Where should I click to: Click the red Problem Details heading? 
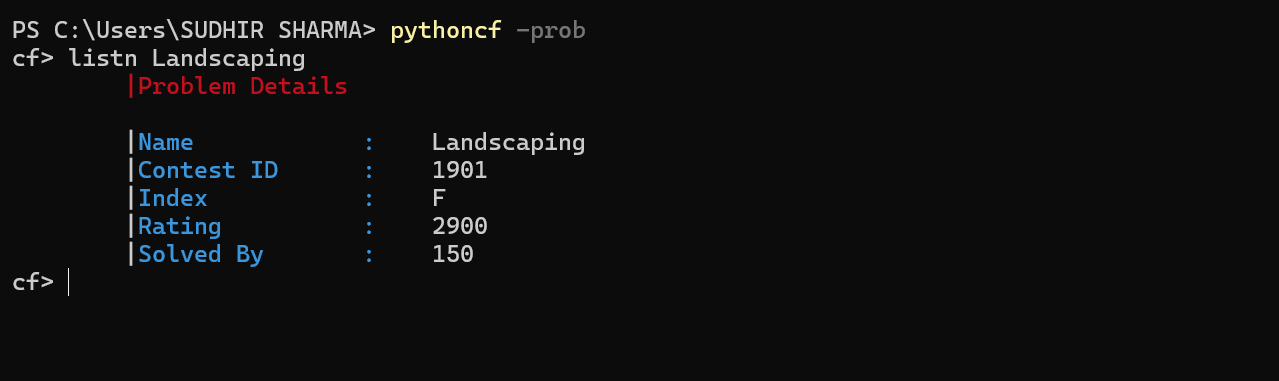pyautogui.click(x=242, y=86)
